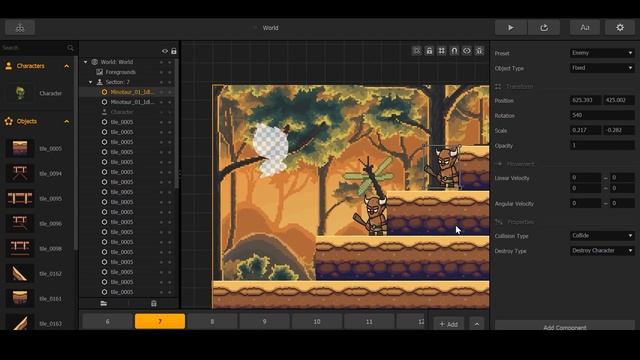Click the canvas toolbar lock icon
Image resolution: width=640 pixels, height=360 pixels.
[429, 51]
